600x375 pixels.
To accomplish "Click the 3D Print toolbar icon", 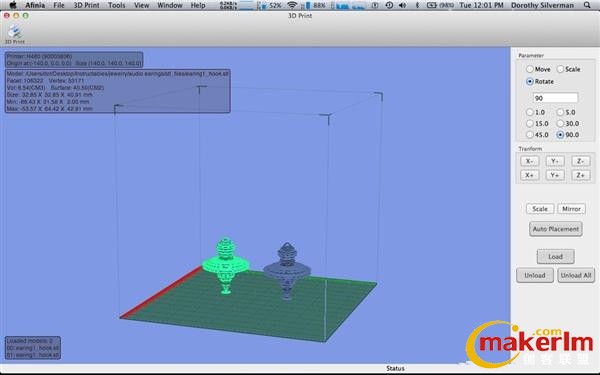I will (15, 34).
